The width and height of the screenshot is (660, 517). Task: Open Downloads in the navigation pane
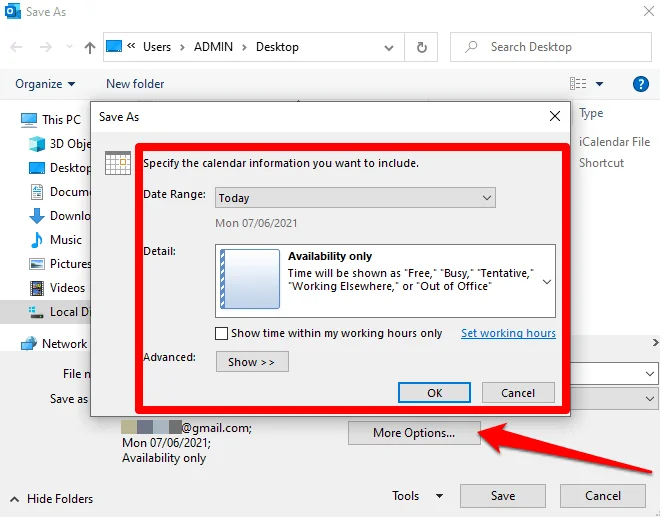tap(59, 216)
